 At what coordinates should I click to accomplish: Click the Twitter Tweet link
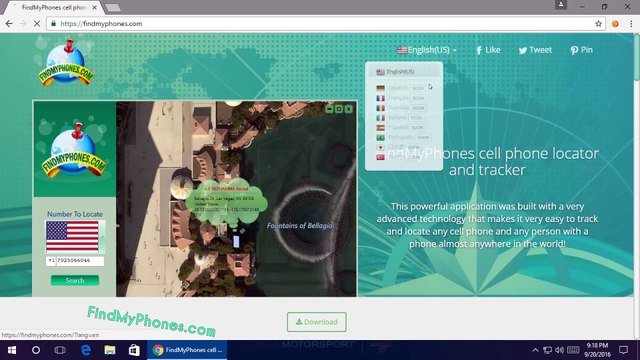[535, 50]
